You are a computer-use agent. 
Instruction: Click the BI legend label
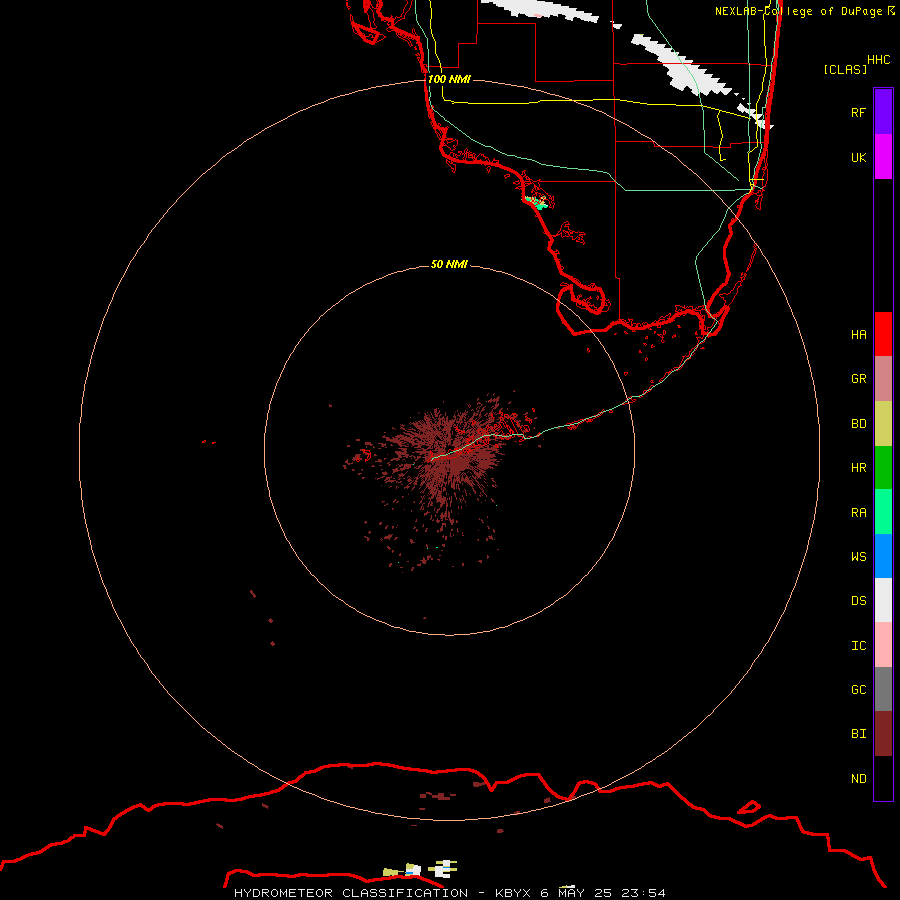[x=858, y=734]
